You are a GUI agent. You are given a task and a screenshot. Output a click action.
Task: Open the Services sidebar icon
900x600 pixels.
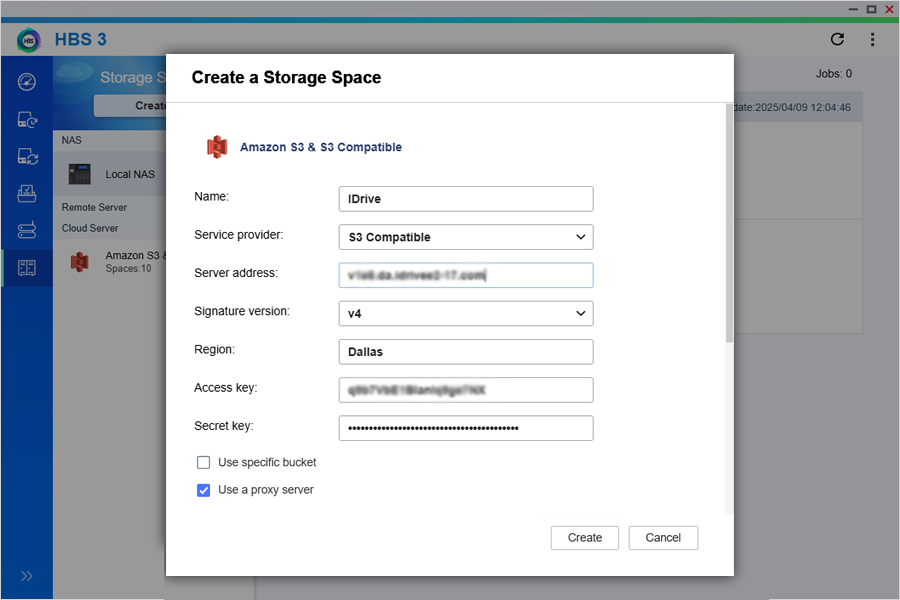27,231
